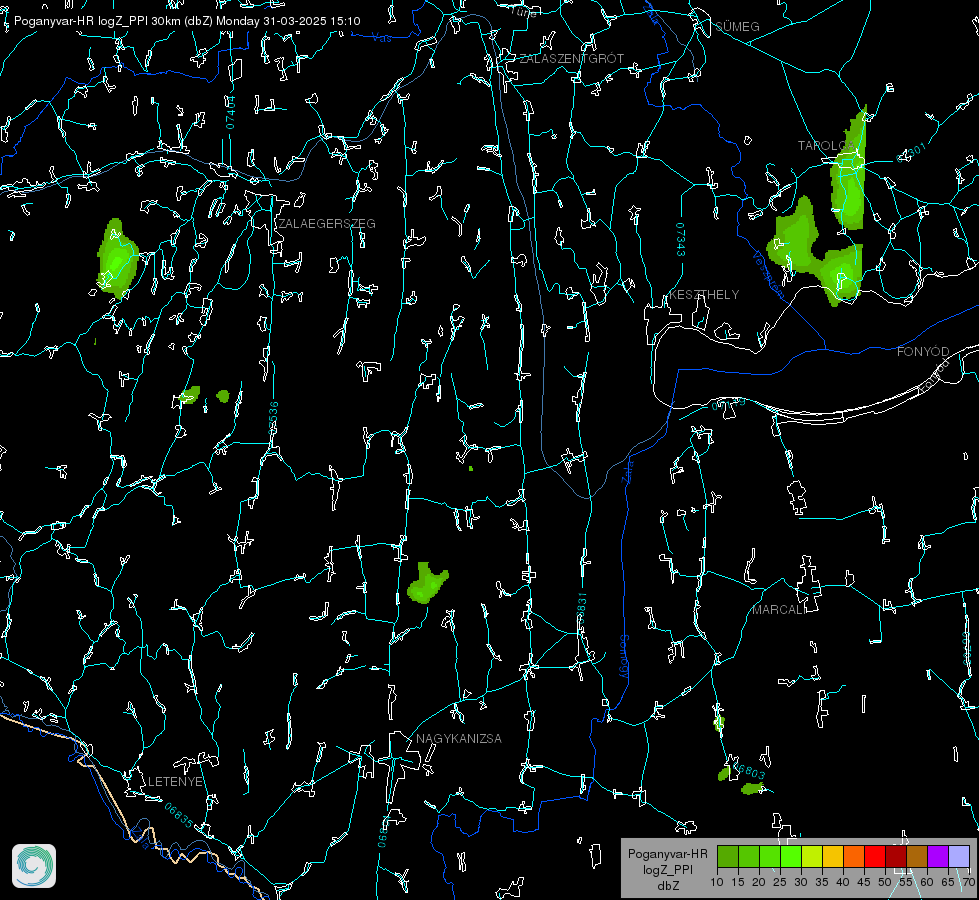Click the road number 06831 label
Viewport: 979px width, 900px height.
[x=581, y=610]
